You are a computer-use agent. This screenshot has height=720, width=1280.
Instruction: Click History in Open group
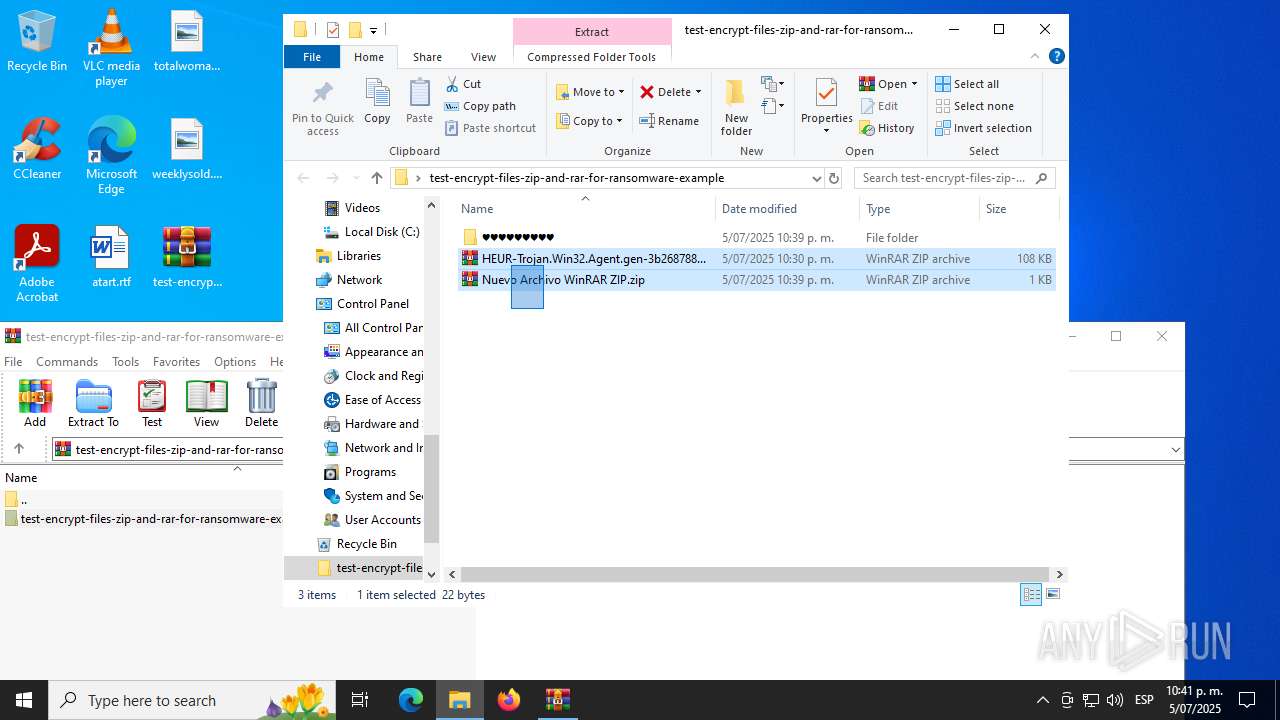887,128
